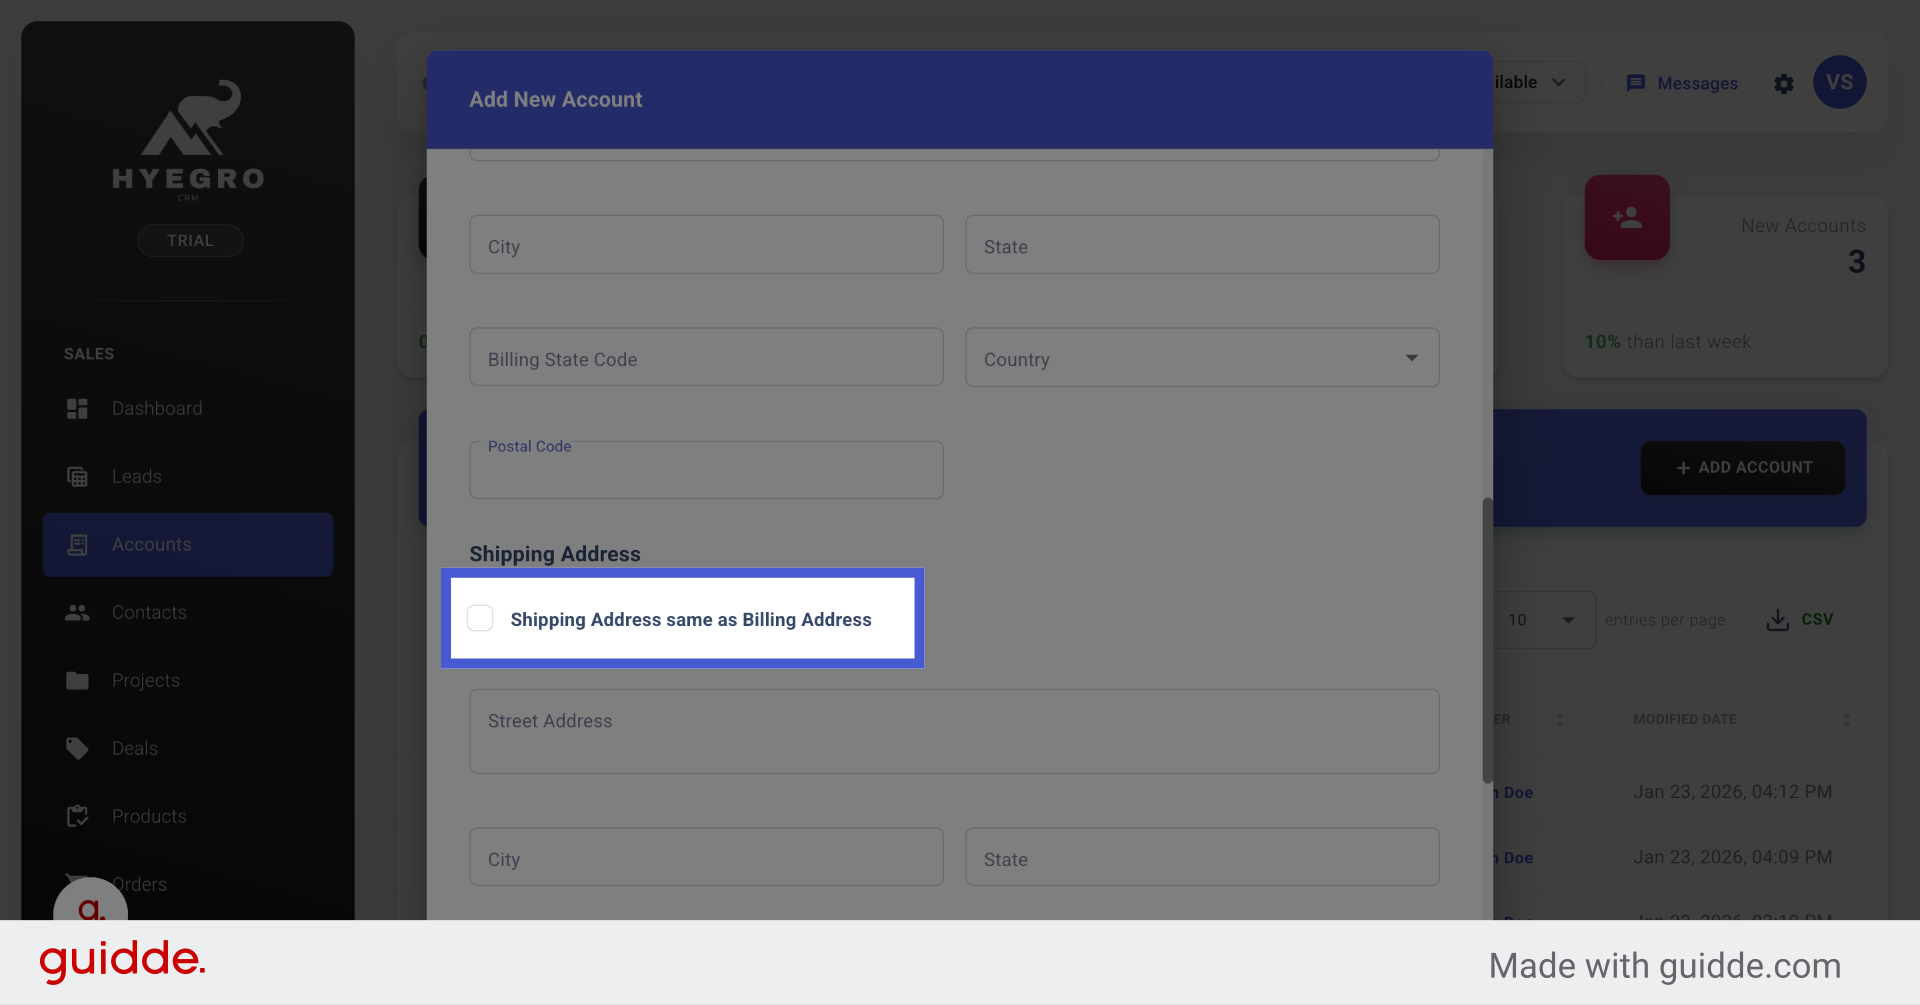Screen dimensions: 1920x1005
Task: Click the Projects folder icon
Action: click(77, 680)
